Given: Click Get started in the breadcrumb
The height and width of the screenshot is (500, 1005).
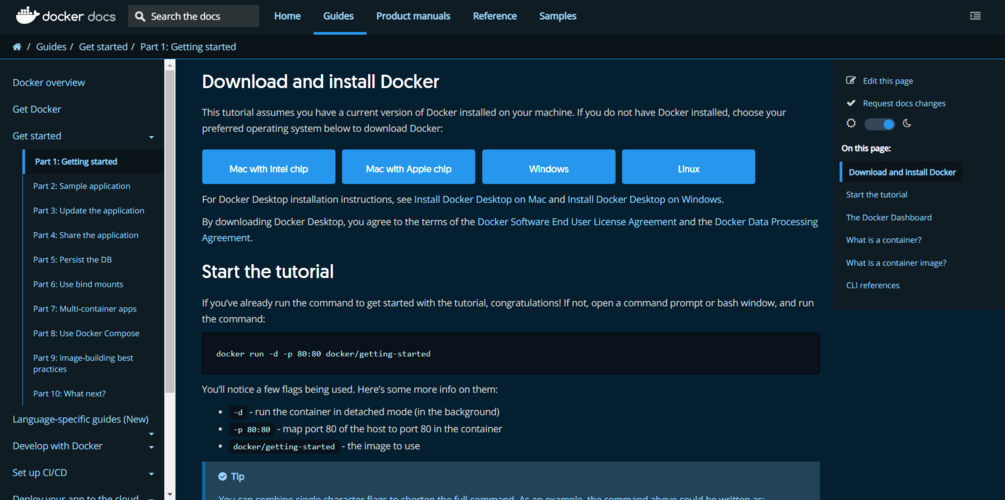Looking at the screenshot, I should [103, 47].
